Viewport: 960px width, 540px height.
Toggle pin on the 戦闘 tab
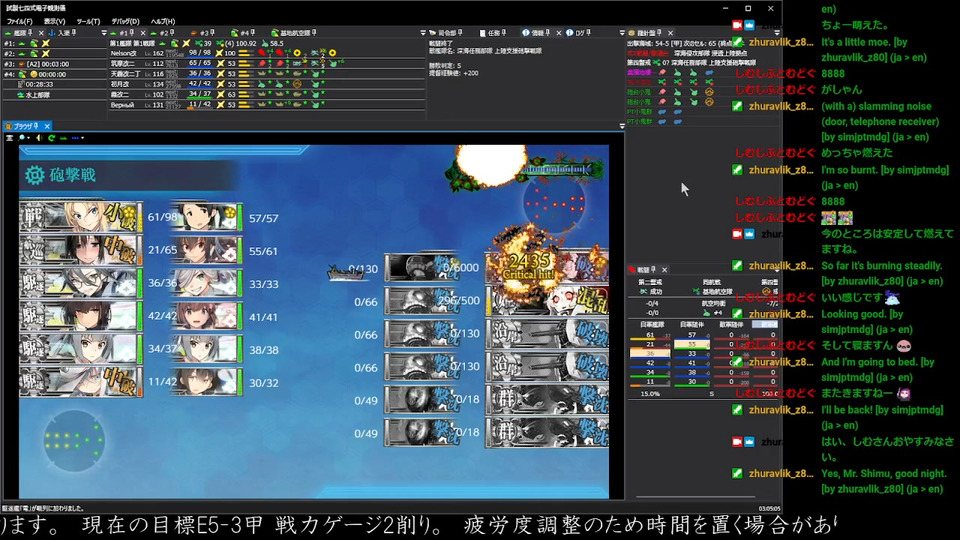click(x=653, y=269)
